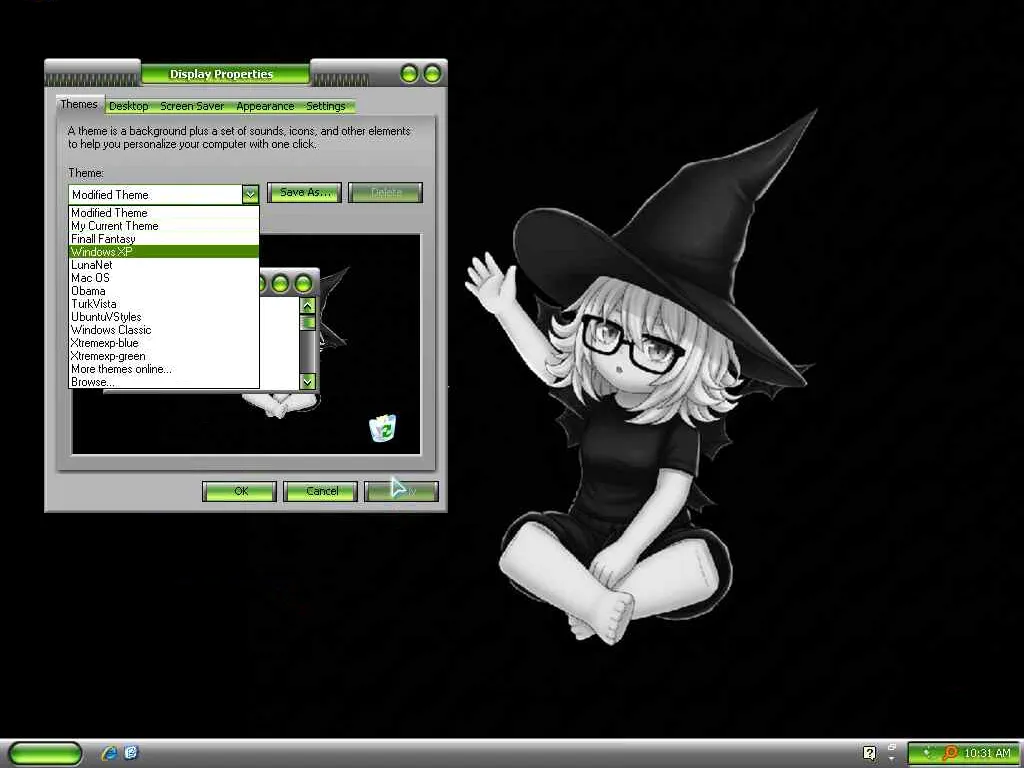Click the disabled Apply button

[x=402, y=491]
